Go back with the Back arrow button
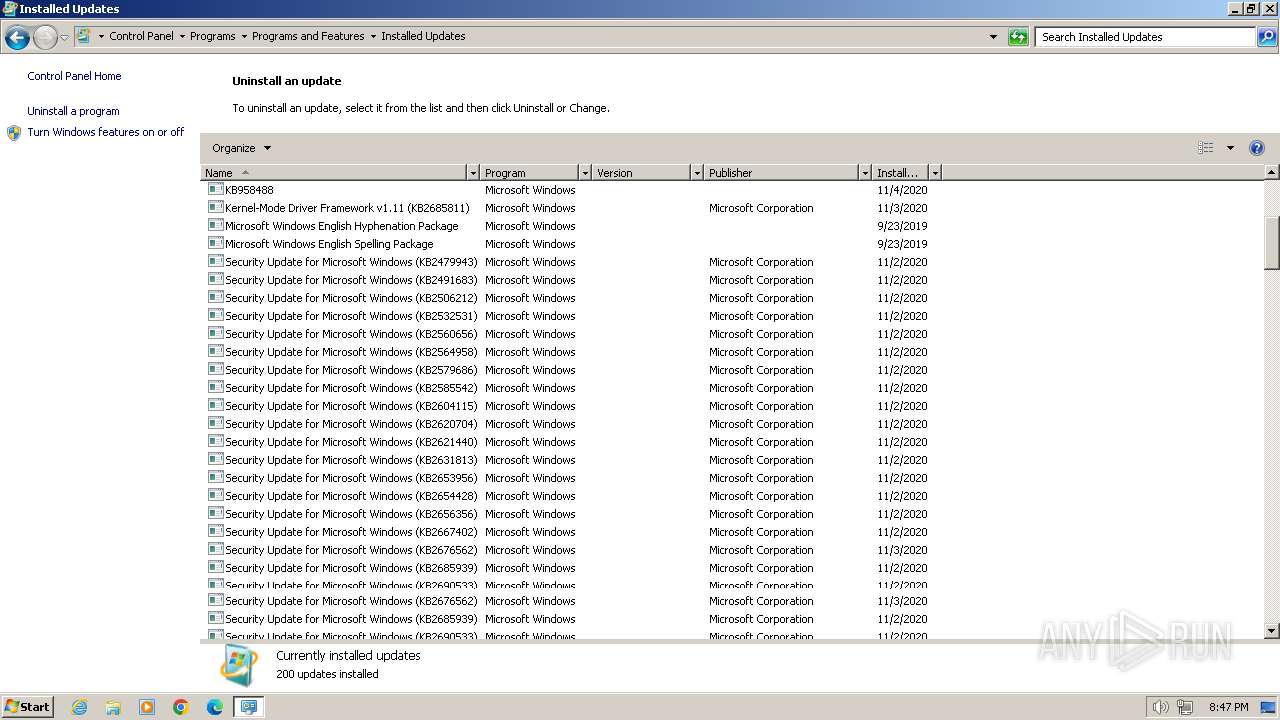This screenshot has width=1280, height=720. coord(17,38)
